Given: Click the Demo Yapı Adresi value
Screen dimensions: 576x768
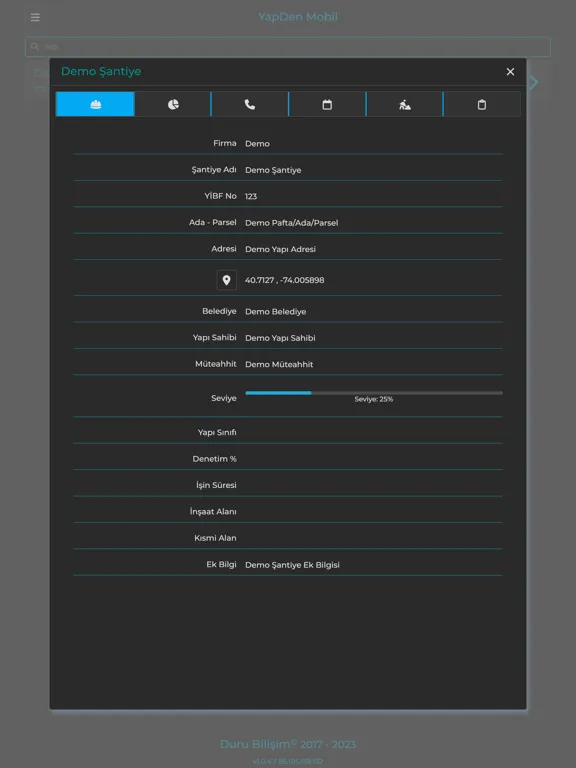Looking at the screenshot, I should (280, 249).
